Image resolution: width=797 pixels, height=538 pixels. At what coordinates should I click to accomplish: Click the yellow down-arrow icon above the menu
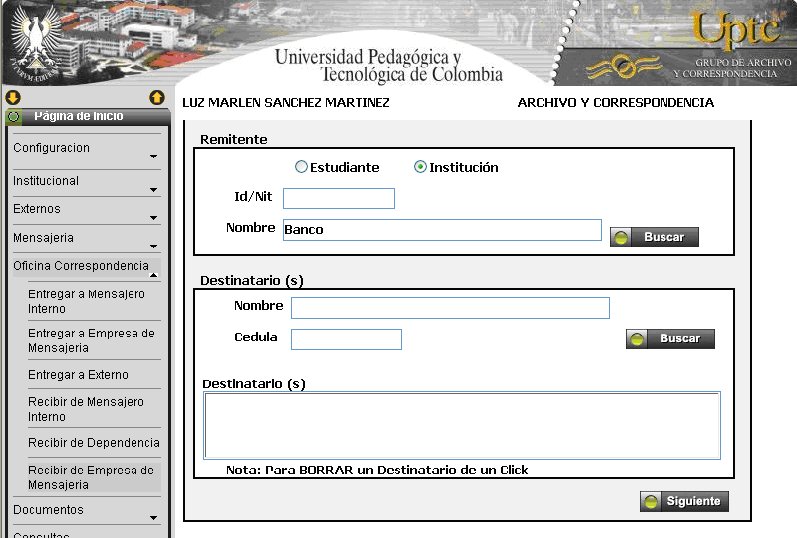tap(13, 97)
